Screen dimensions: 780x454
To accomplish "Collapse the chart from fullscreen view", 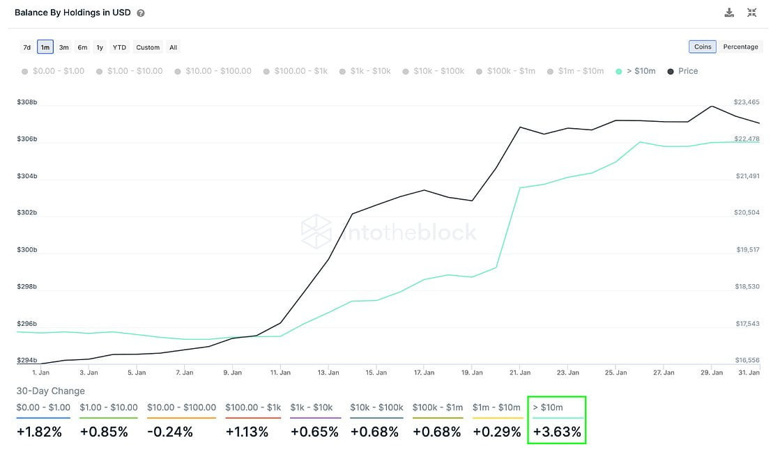I will (x=752, y=13).
